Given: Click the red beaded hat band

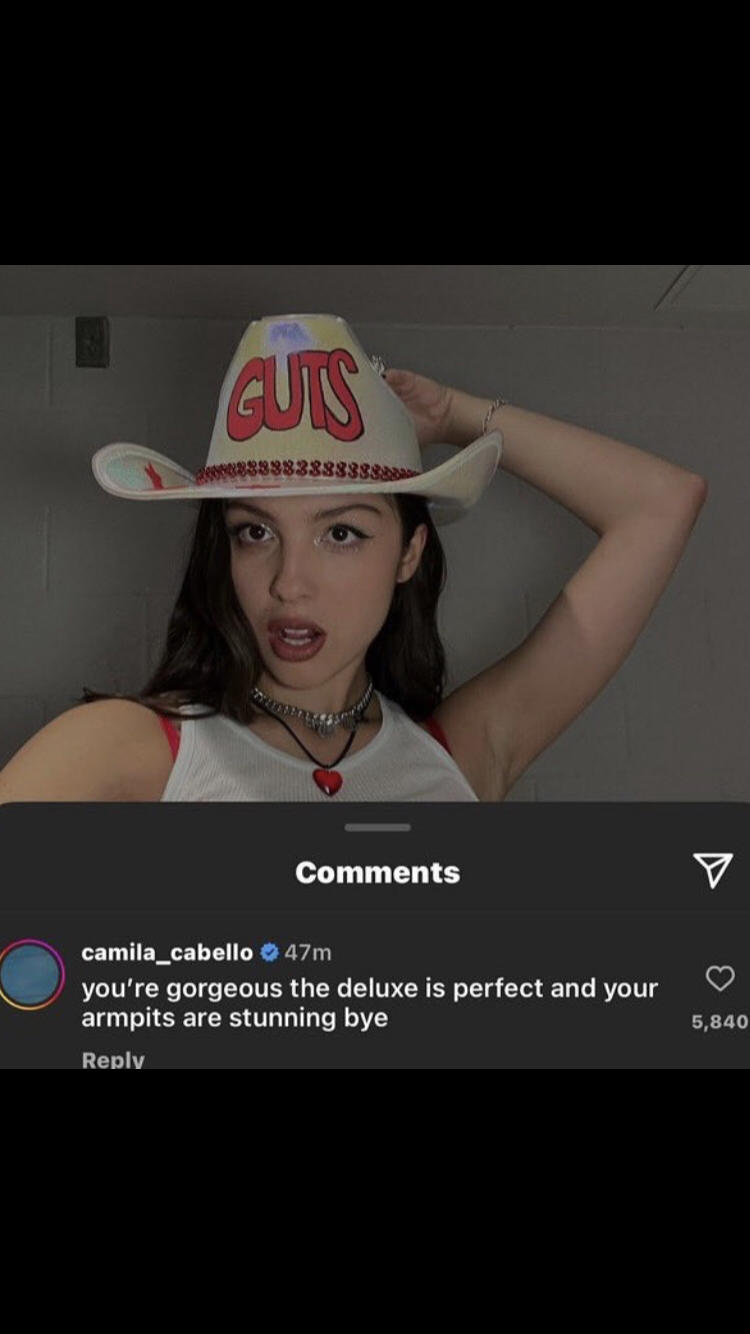Looking at the screenshot, I should [308, 471].
